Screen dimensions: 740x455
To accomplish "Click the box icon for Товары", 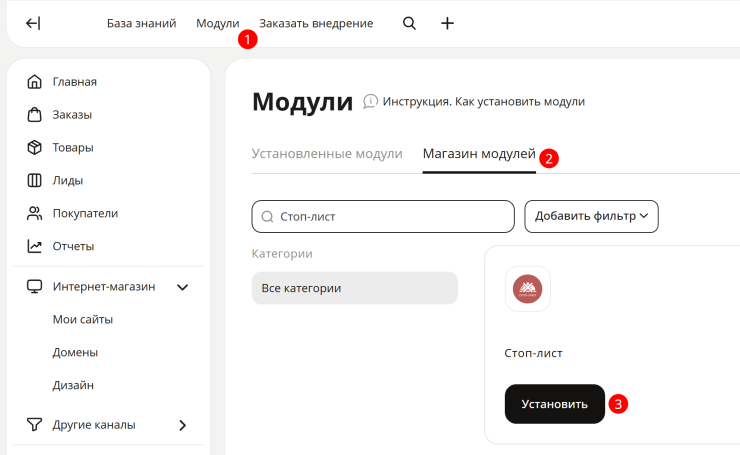I will pos(34,147).
